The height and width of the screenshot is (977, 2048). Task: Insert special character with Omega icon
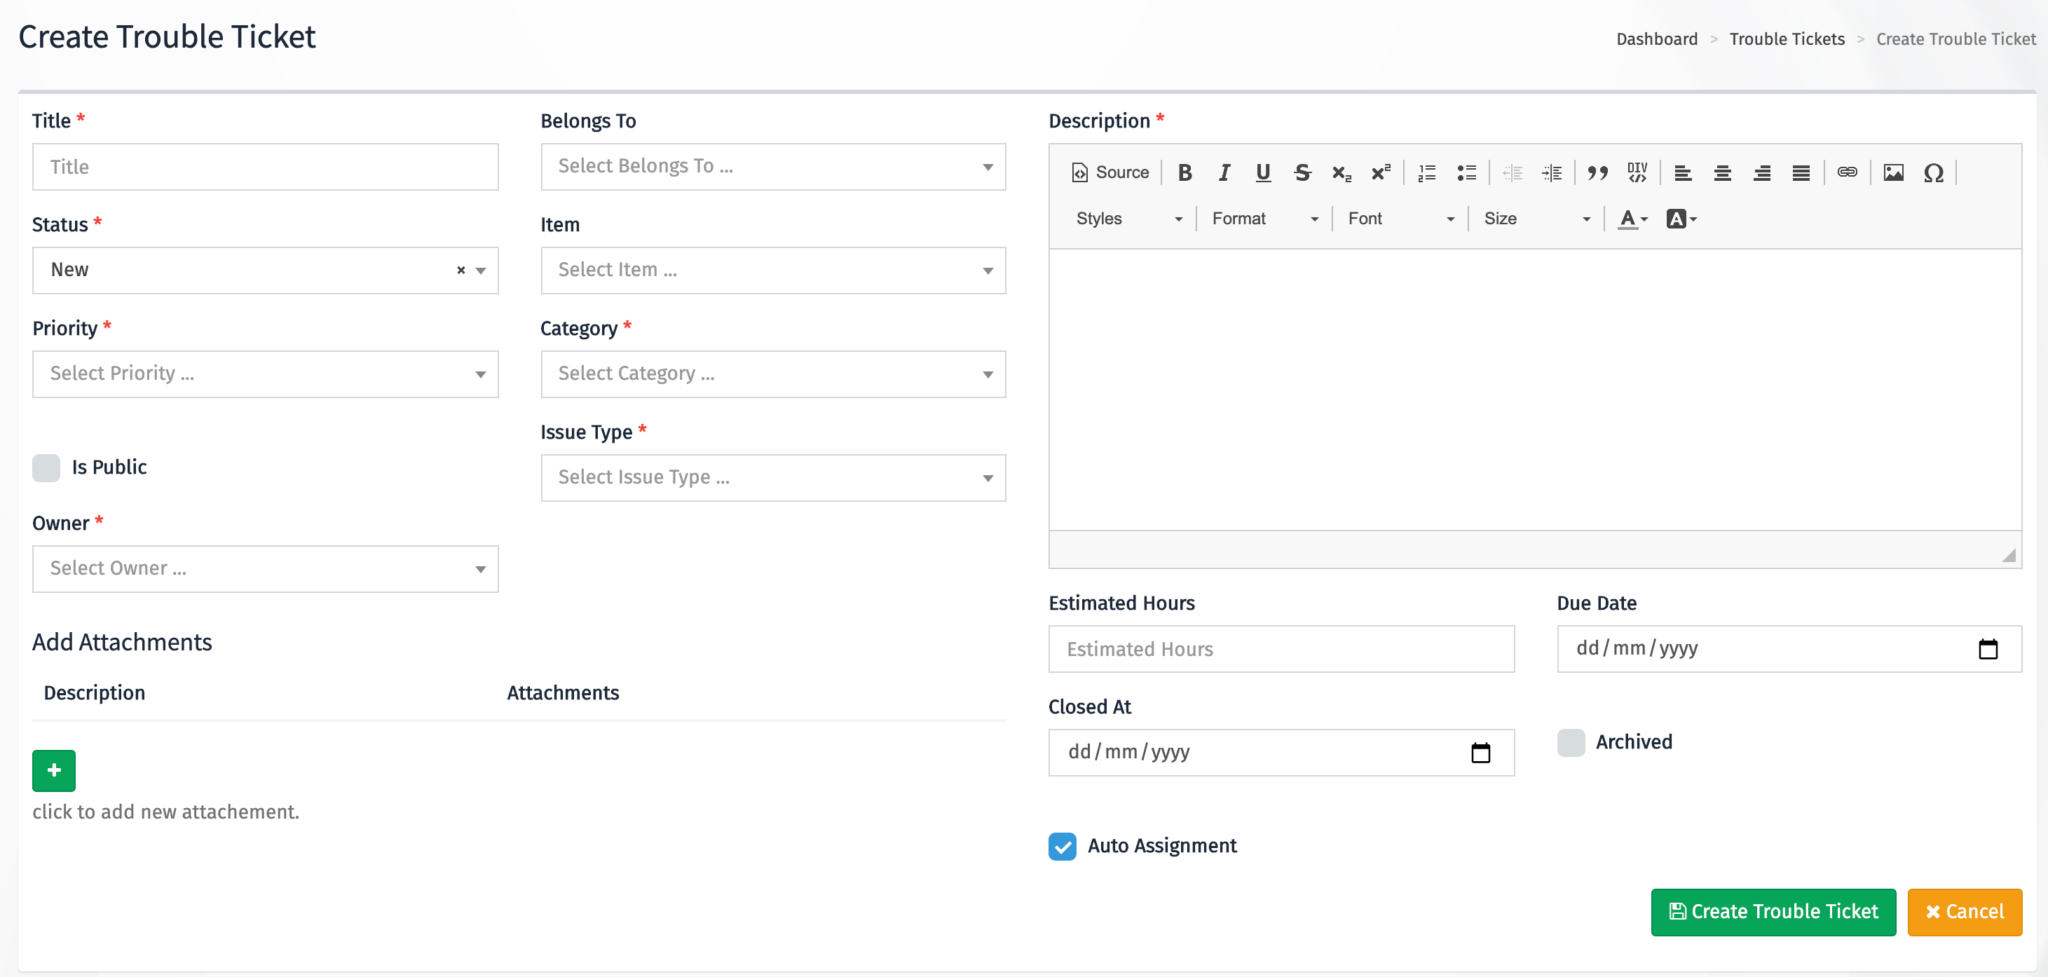coord(1933,173)
